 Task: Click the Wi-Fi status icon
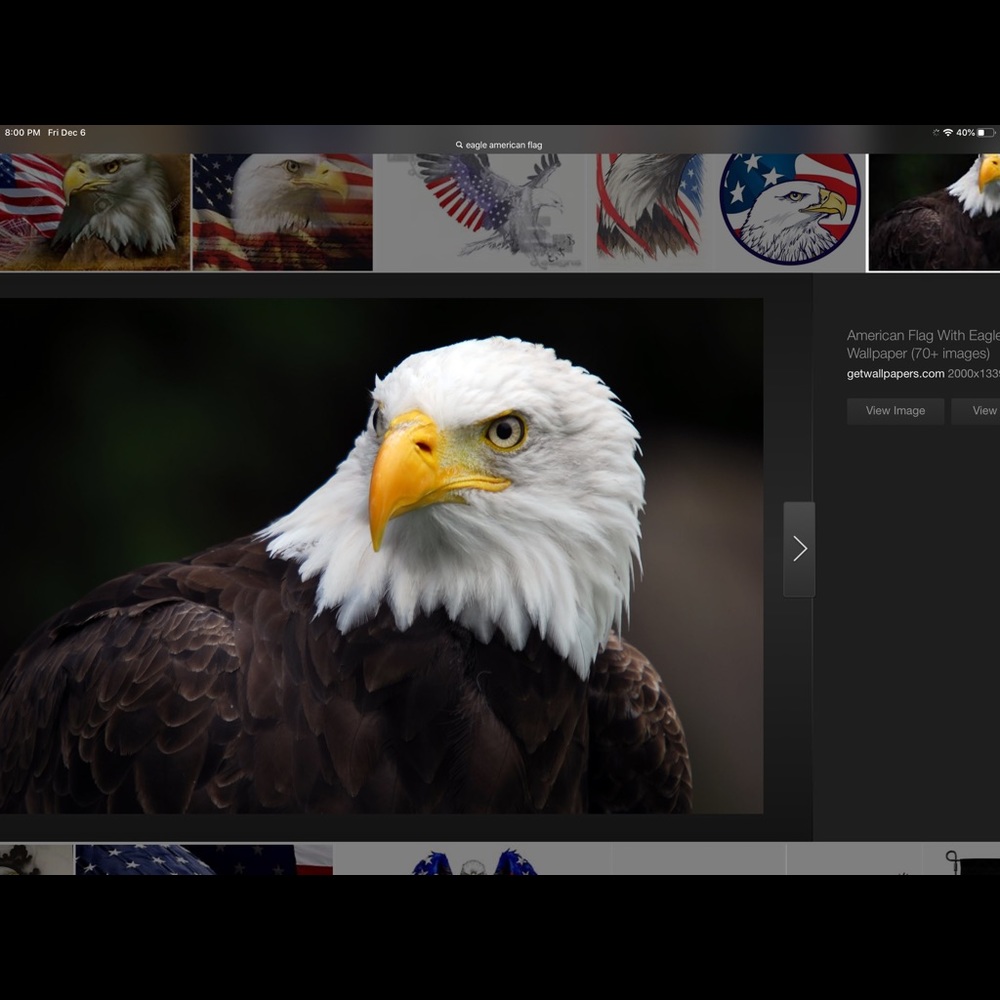point(947,133)
